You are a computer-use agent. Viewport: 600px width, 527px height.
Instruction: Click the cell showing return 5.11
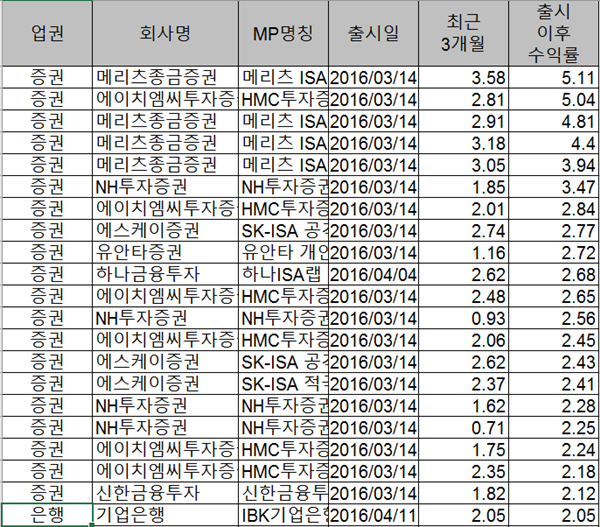554,78
